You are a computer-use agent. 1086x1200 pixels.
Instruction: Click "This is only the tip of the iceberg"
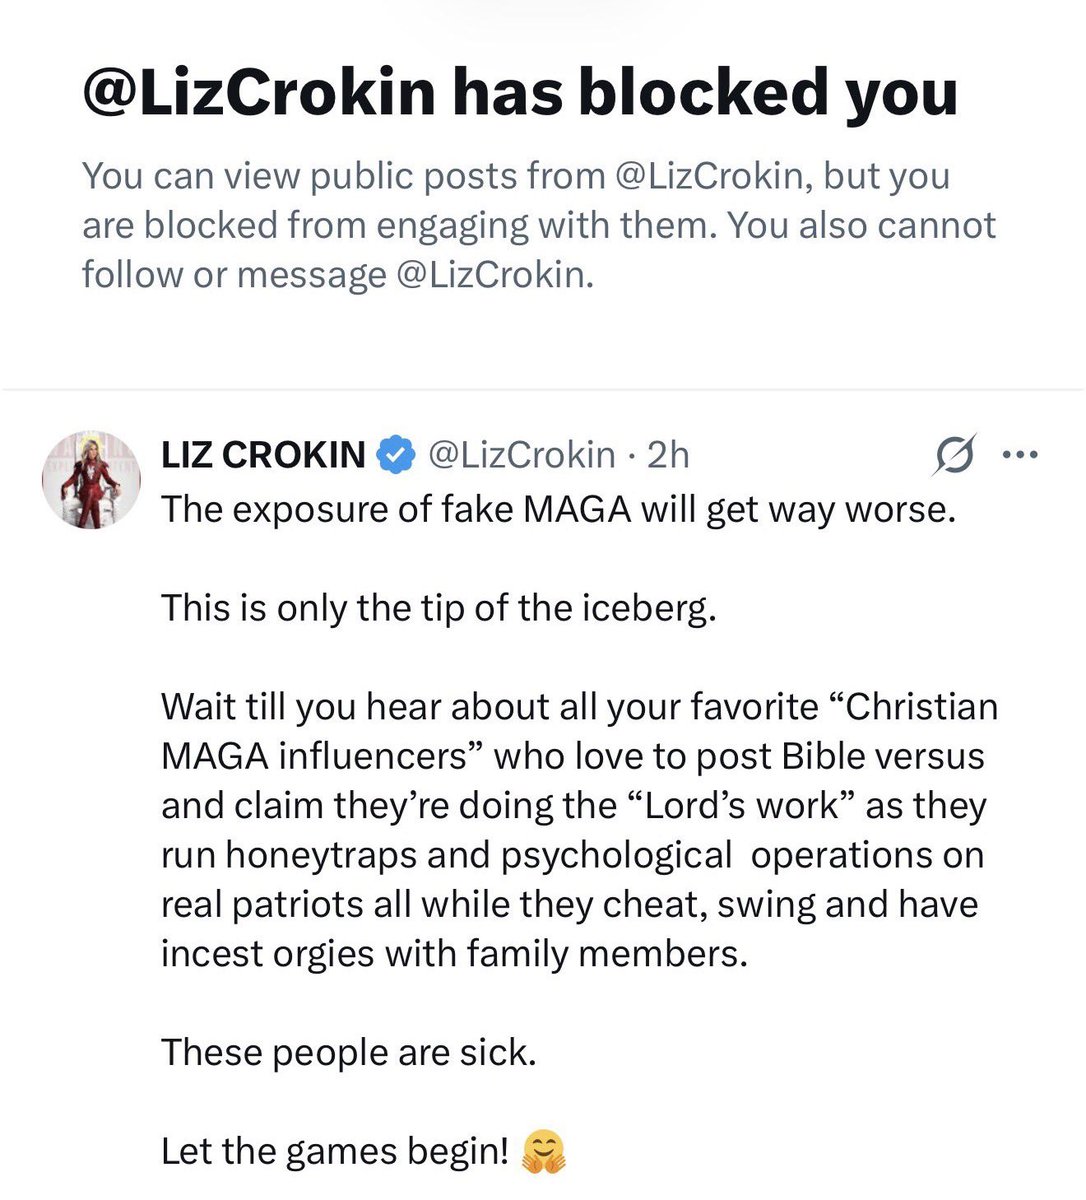click(439, 608)
